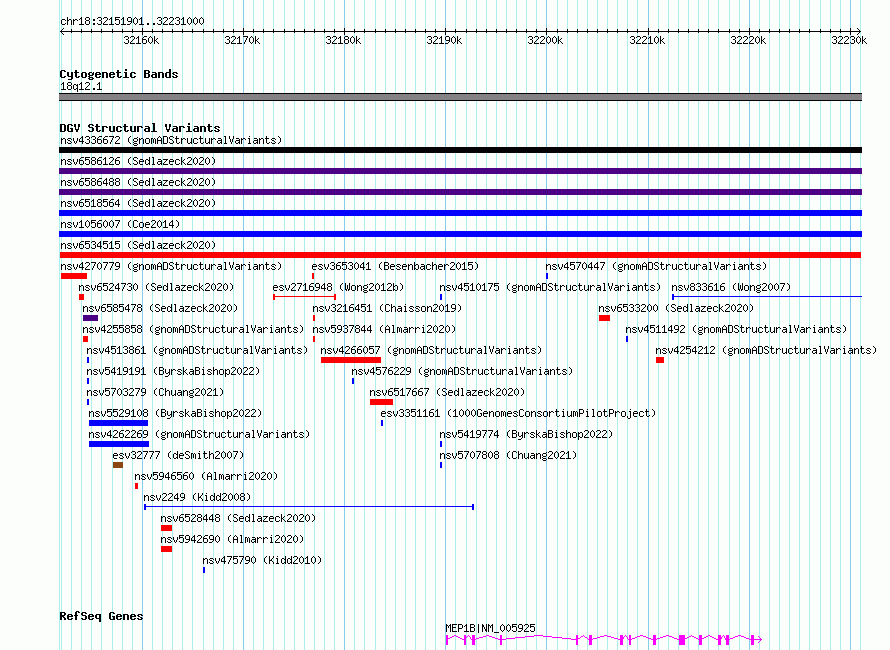Open the nsv5703279 Chuang2021 label
The width and height of the screenshot is (890, 650).
click(155, 392)
